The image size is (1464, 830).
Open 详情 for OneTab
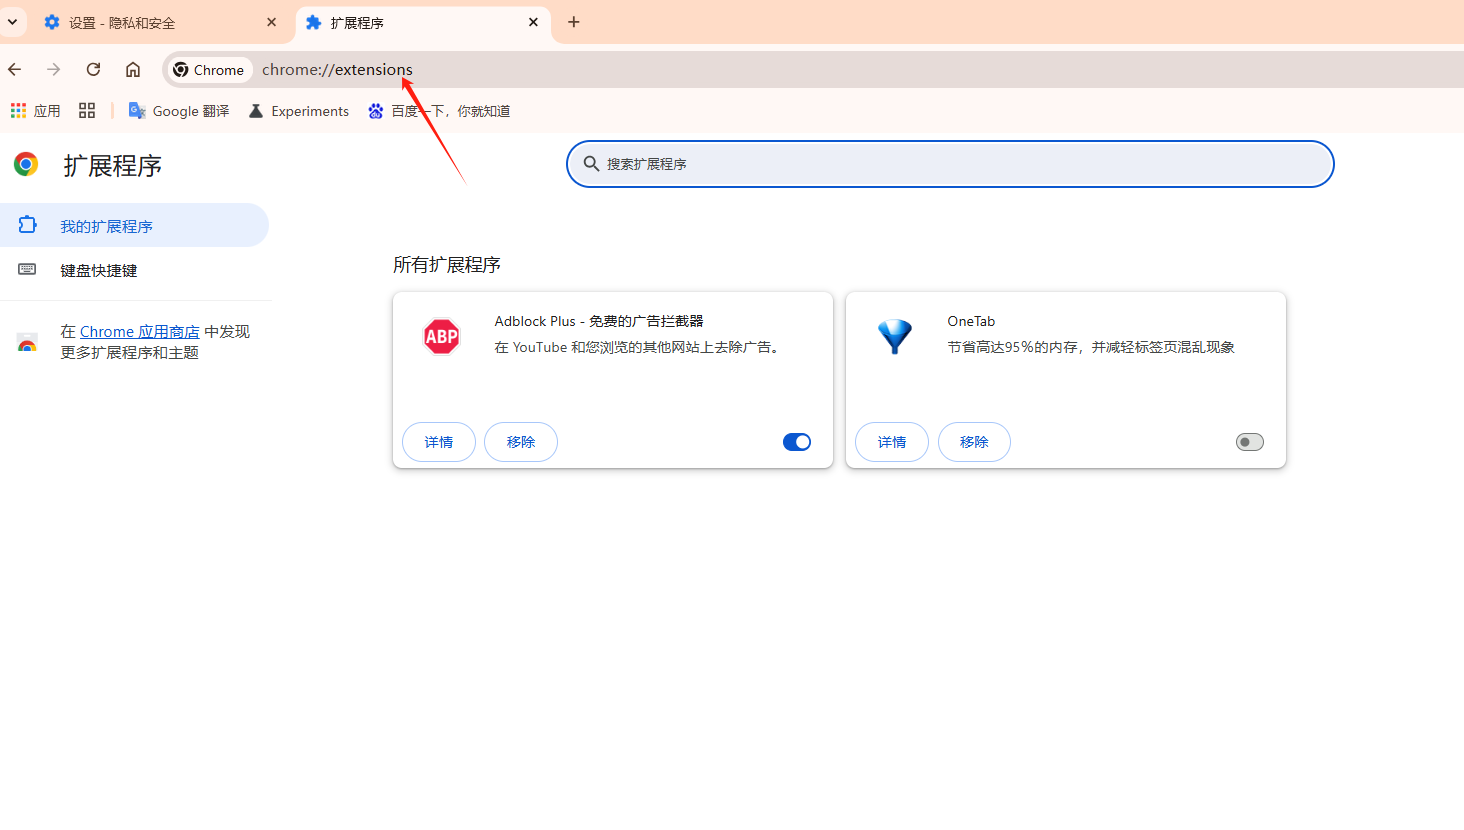892,442
